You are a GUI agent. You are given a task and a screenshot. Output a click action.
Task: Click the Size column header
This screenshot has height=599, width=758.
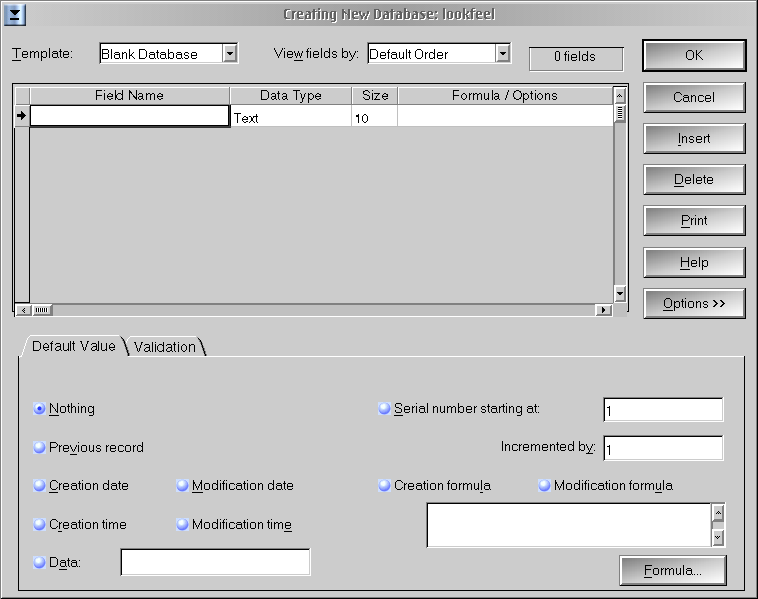tap(375, 96)
